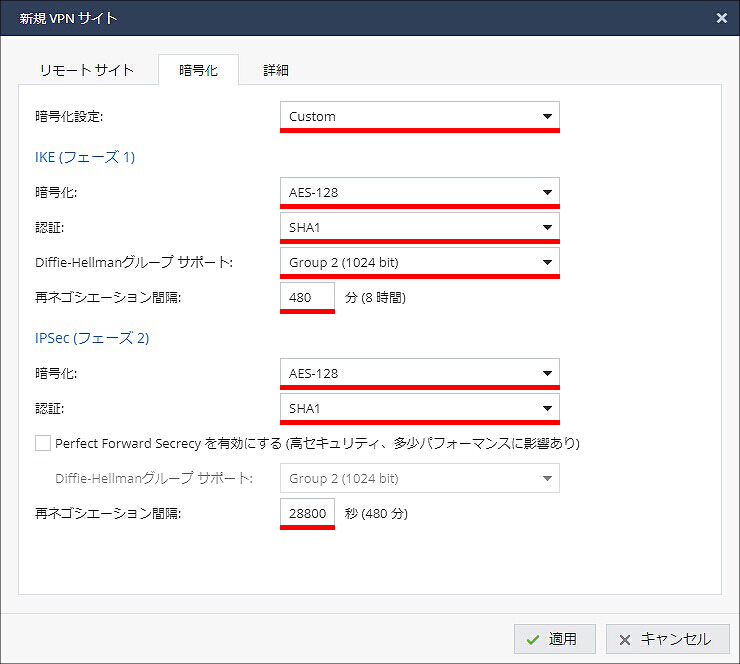Screen dimensions: 740x664
Task: Click the 新規 VPN サイト title text
Action: 68,18
